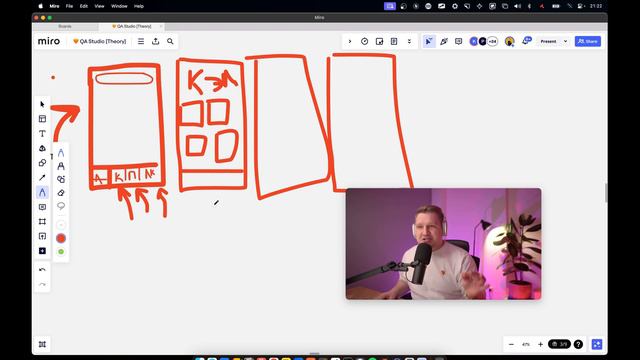Pick the smart drawing tool
Screen dimensions: 640x360
(x=61, y=179)
